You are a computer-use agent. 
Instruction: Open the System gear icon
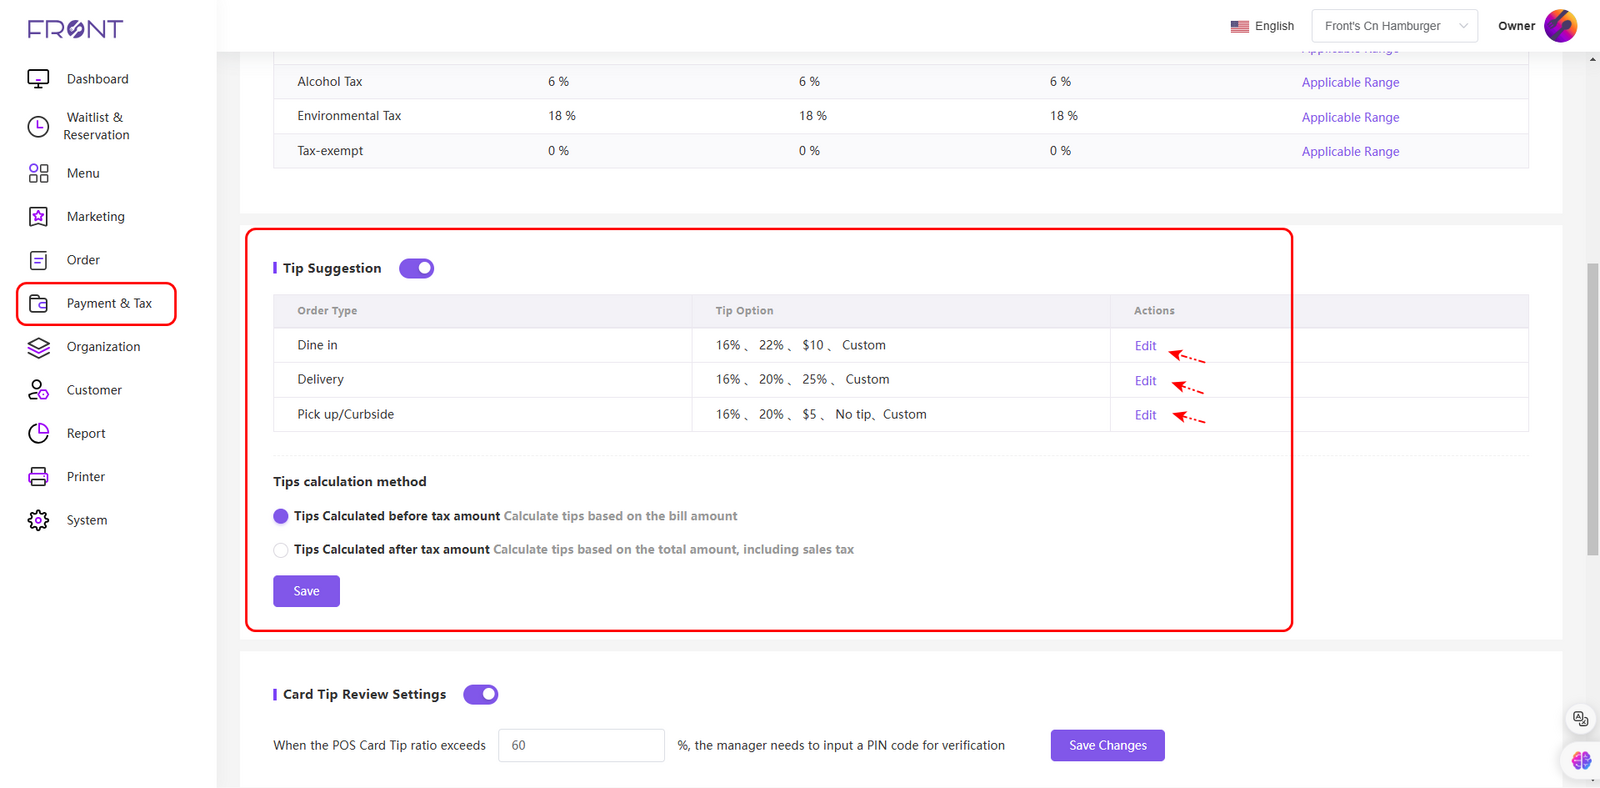pos(38,520)
